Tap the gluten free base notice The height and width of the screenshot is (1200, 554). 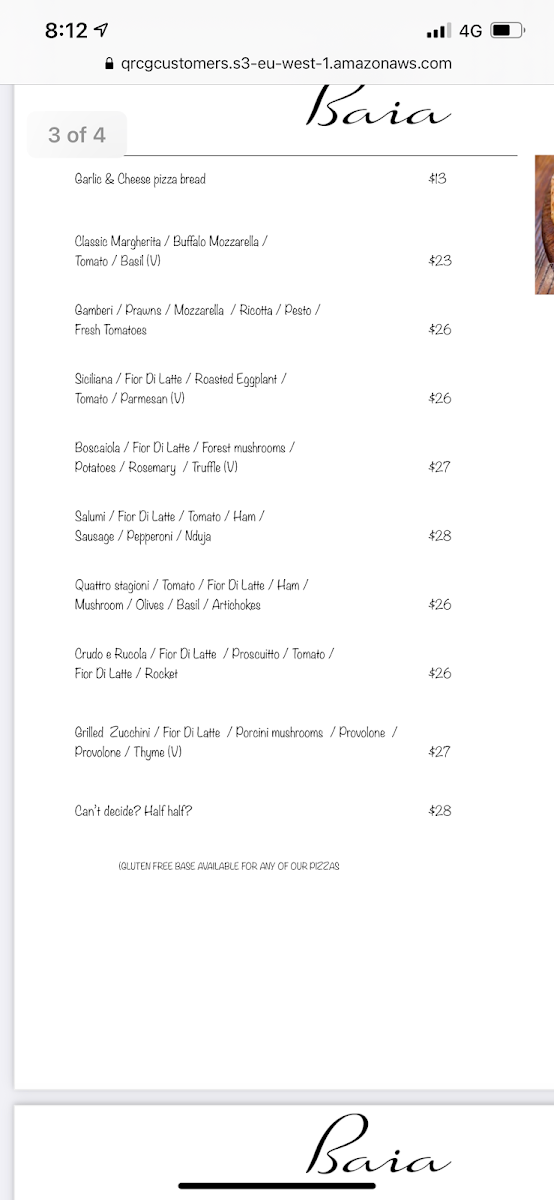coord(228,866)
